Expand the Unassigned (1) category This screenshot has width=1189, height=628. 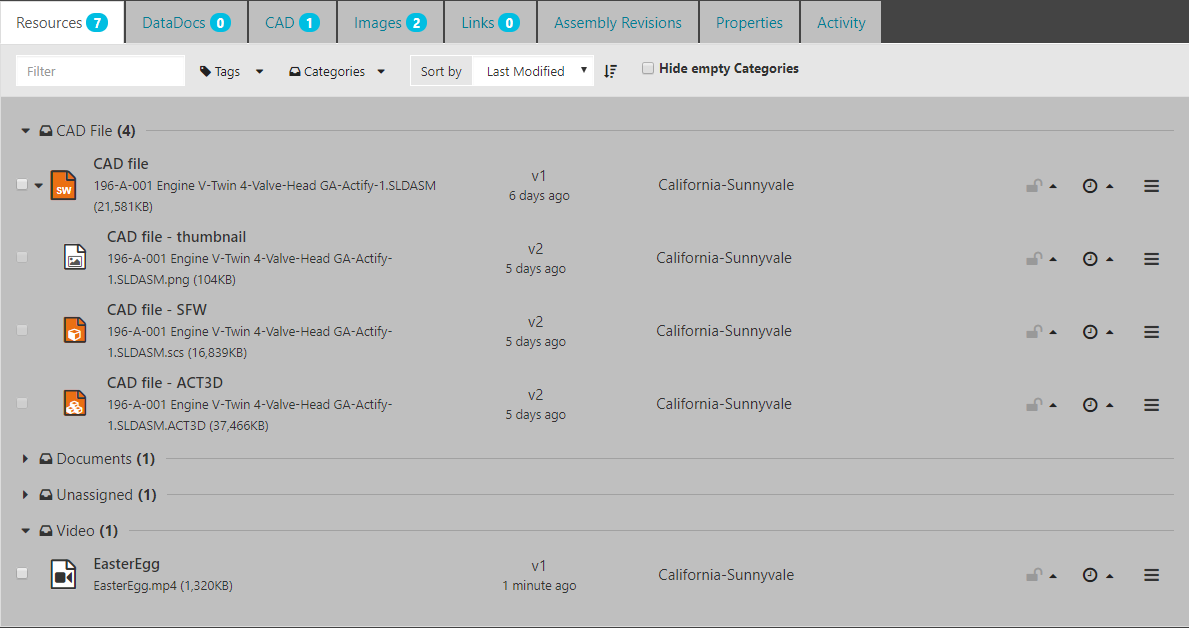(x=25, y=495)
